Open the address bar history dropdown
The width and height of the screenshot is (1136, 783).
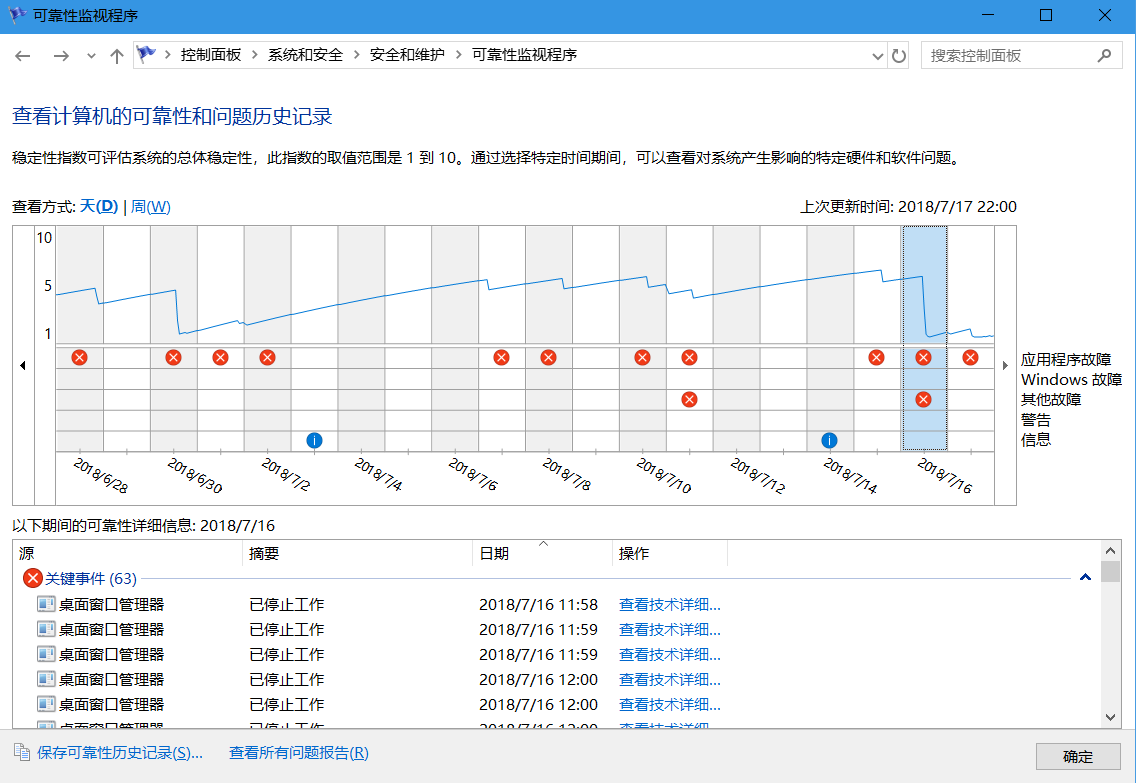(x=877, y=56)
